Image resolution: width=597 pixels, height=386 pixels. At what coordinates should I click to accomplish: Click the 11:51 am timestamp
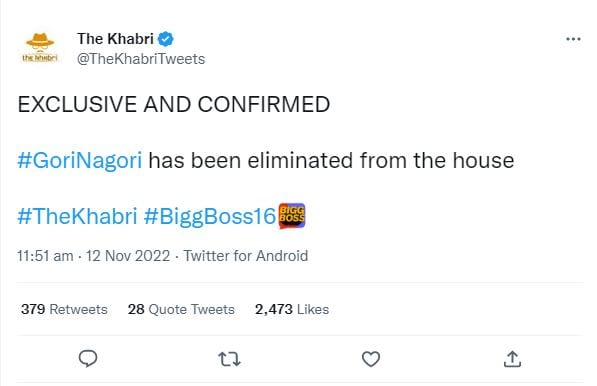tap(45, 256)
